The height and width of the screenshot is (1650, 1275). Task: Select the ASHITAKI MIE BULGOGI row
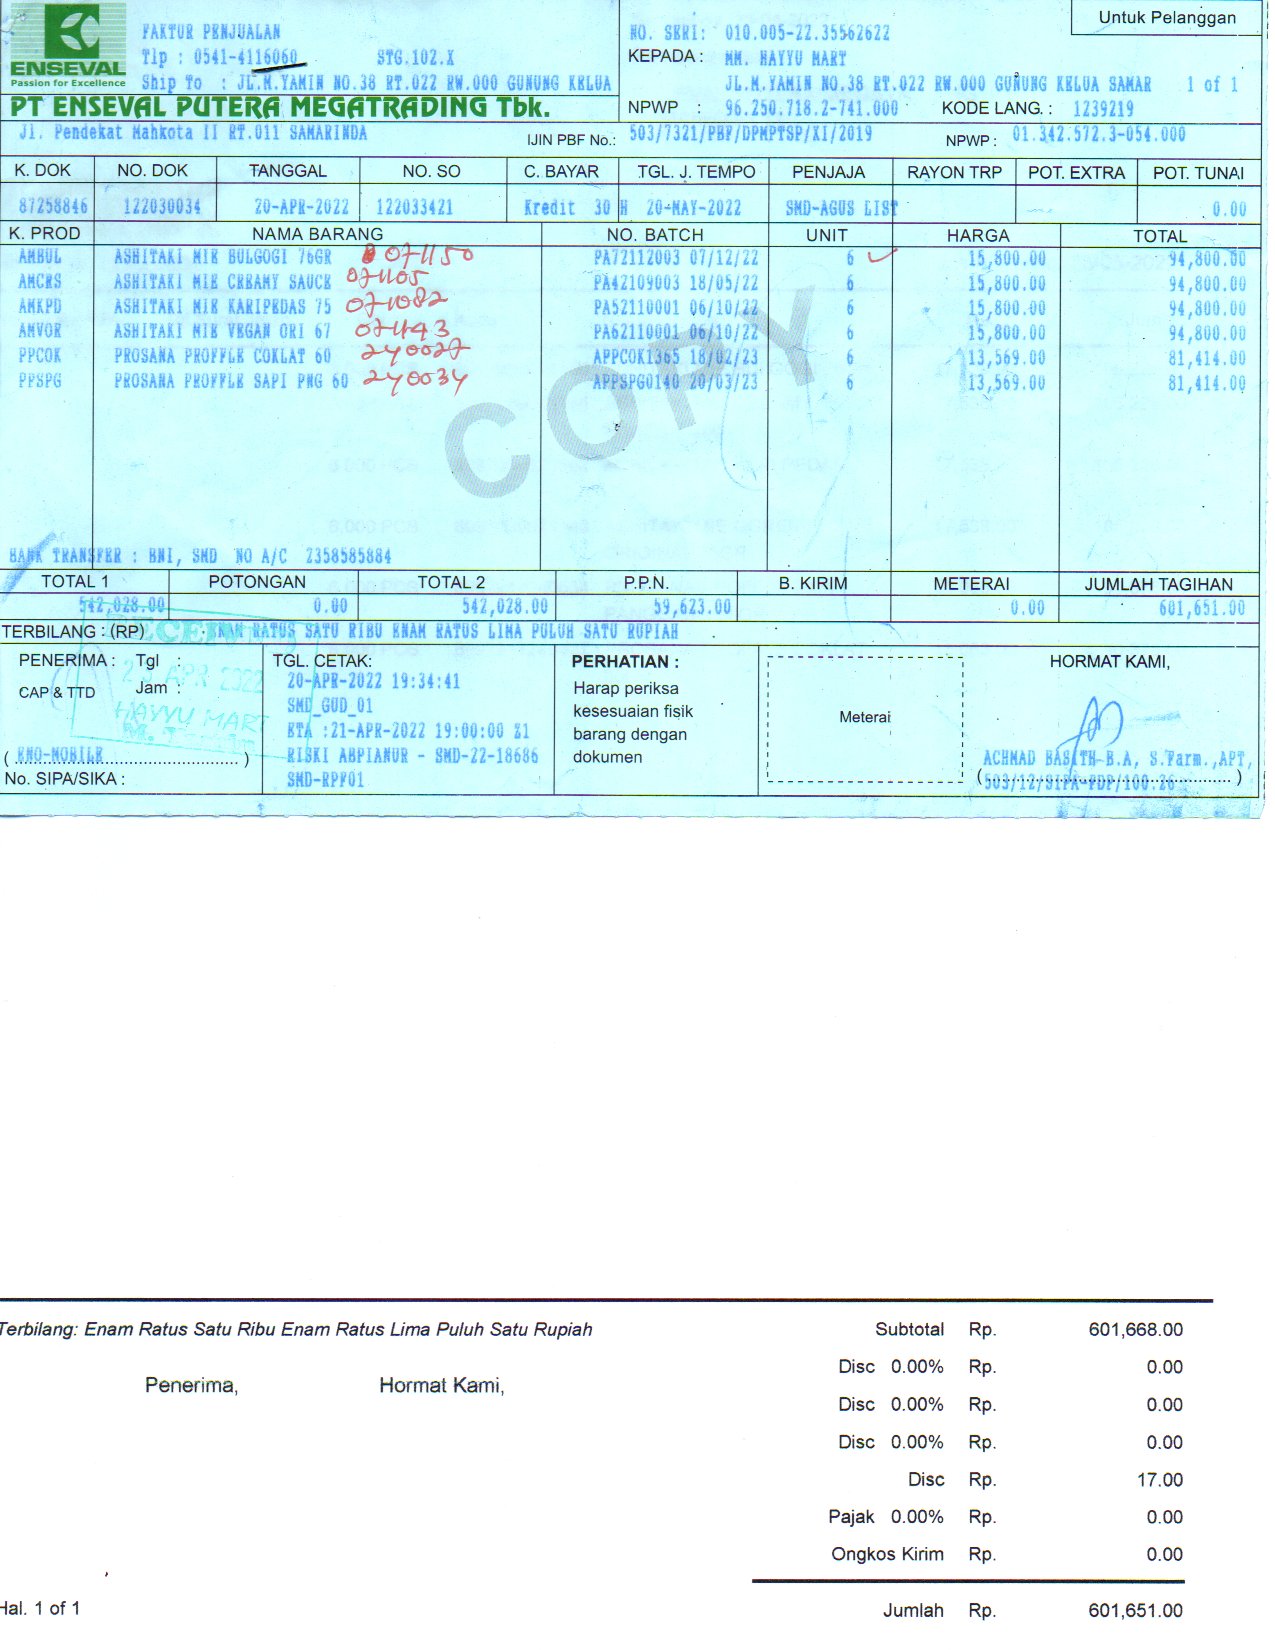(222, 258)
